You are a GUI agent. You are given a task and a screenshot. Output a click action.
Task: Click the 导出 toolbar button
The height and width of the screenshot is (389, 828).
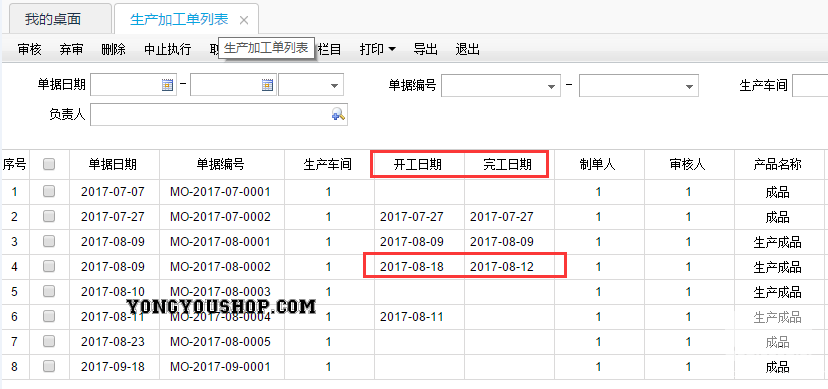(426, 50)
